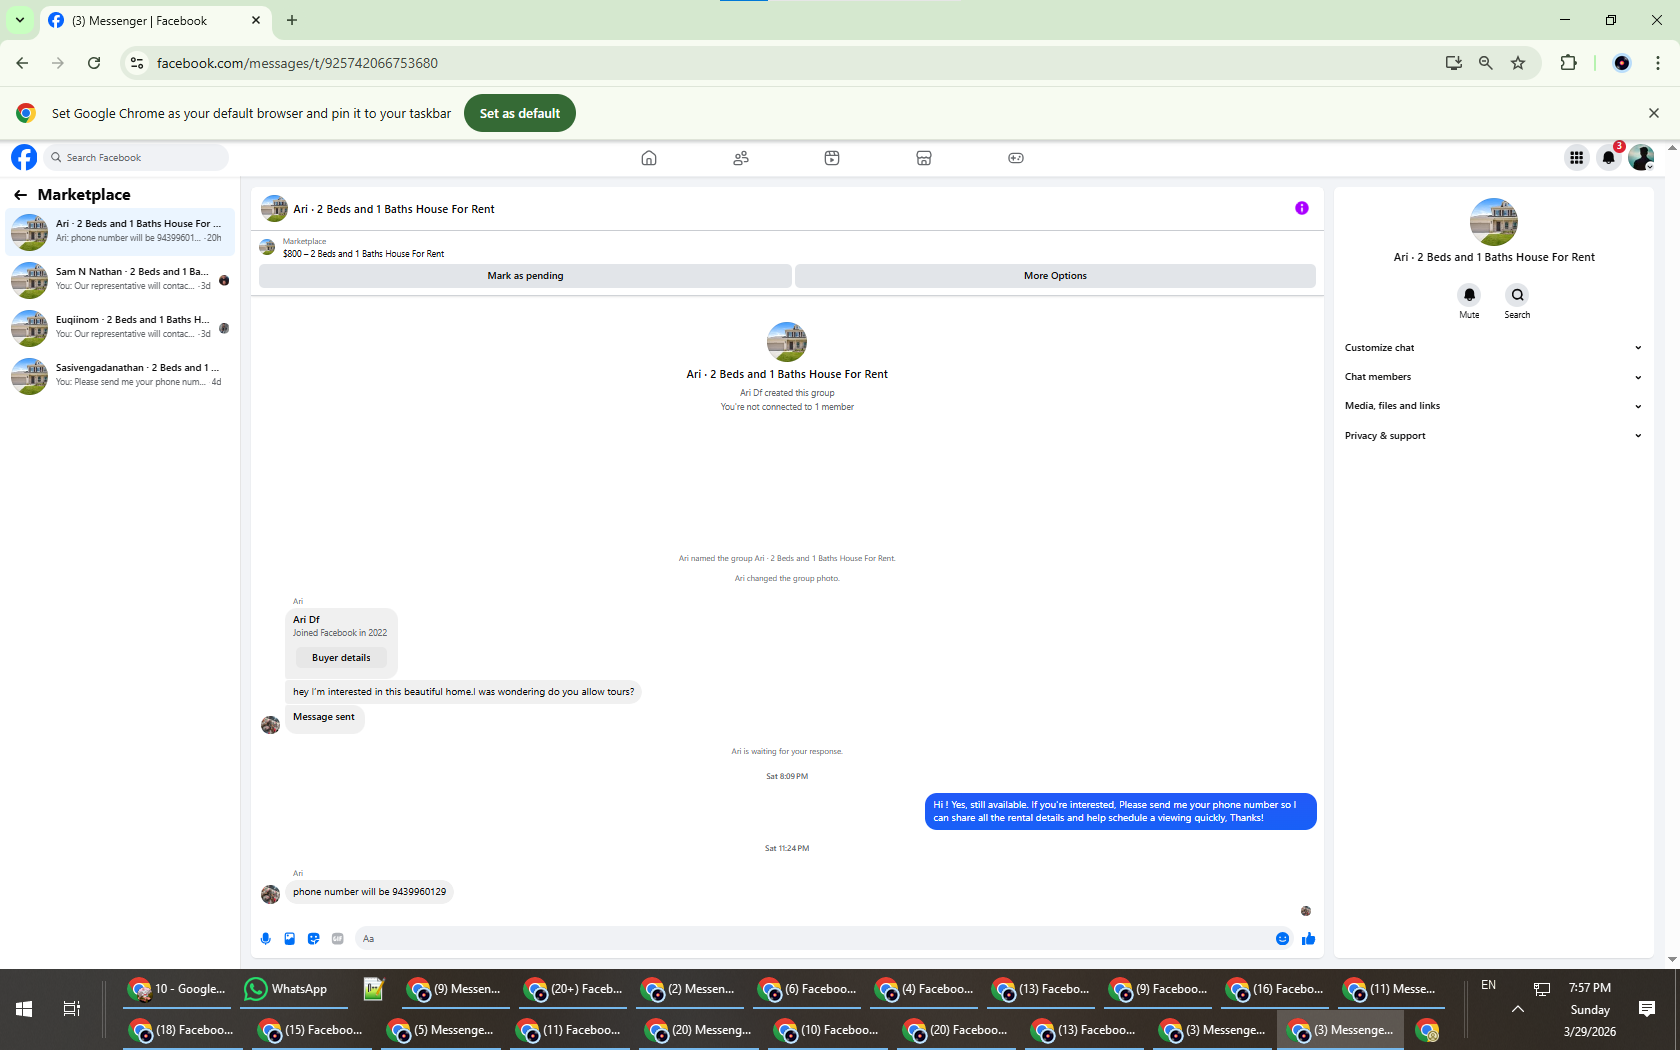This screenshot has width=1680, height=1050.
Task: Send a thumbs-up like
Action: coord(1308,939)
